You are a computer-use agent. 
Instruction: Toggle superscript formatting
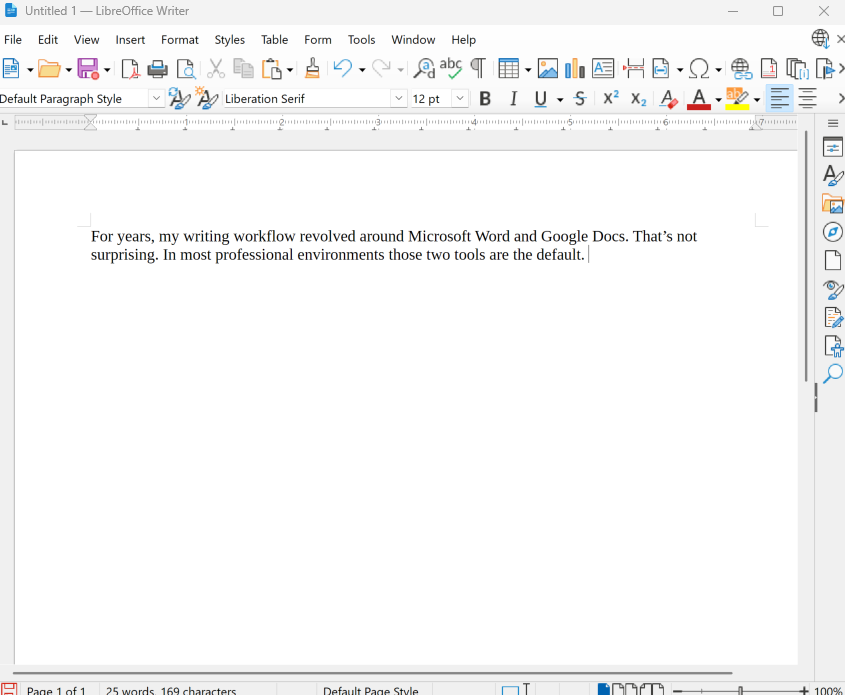tap(611, 99)
